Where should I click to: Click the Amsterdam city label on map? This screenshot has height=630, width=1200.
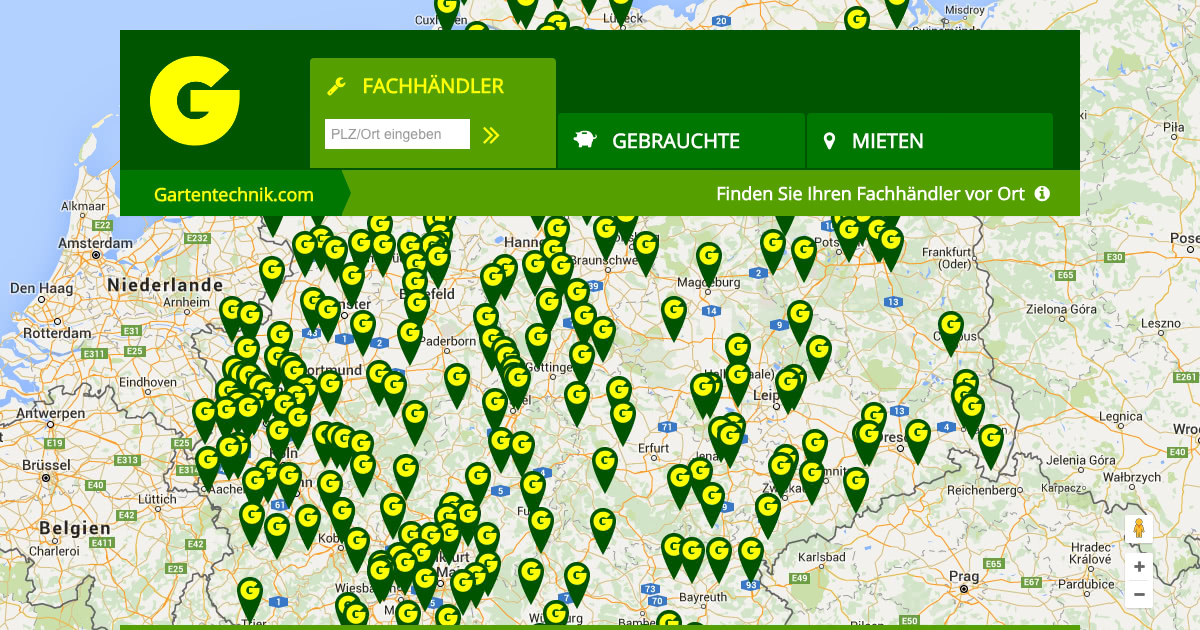(x=96, y=243)
